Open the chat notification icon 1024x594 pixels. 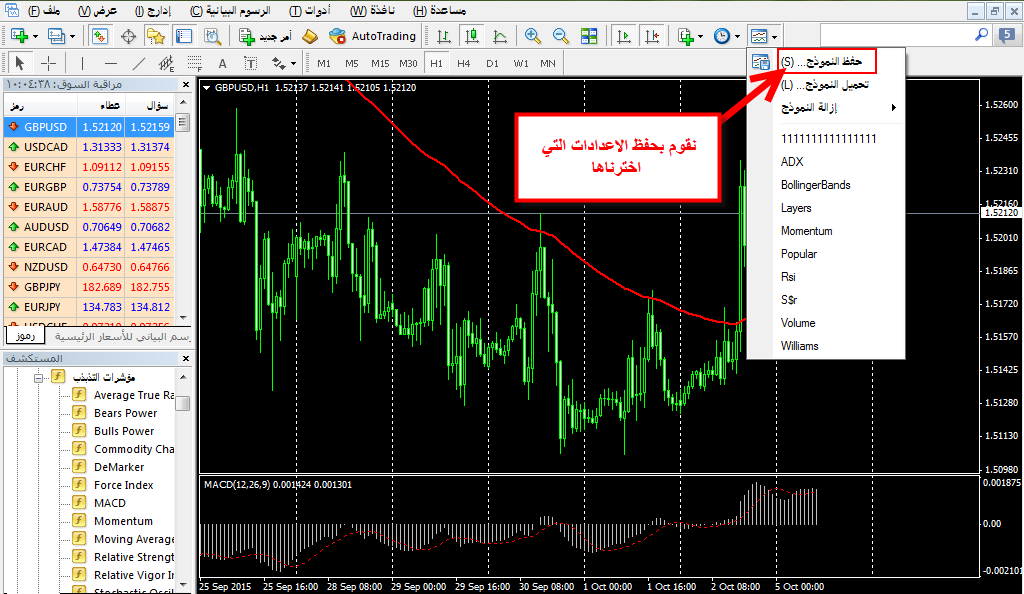[1007, 36]
